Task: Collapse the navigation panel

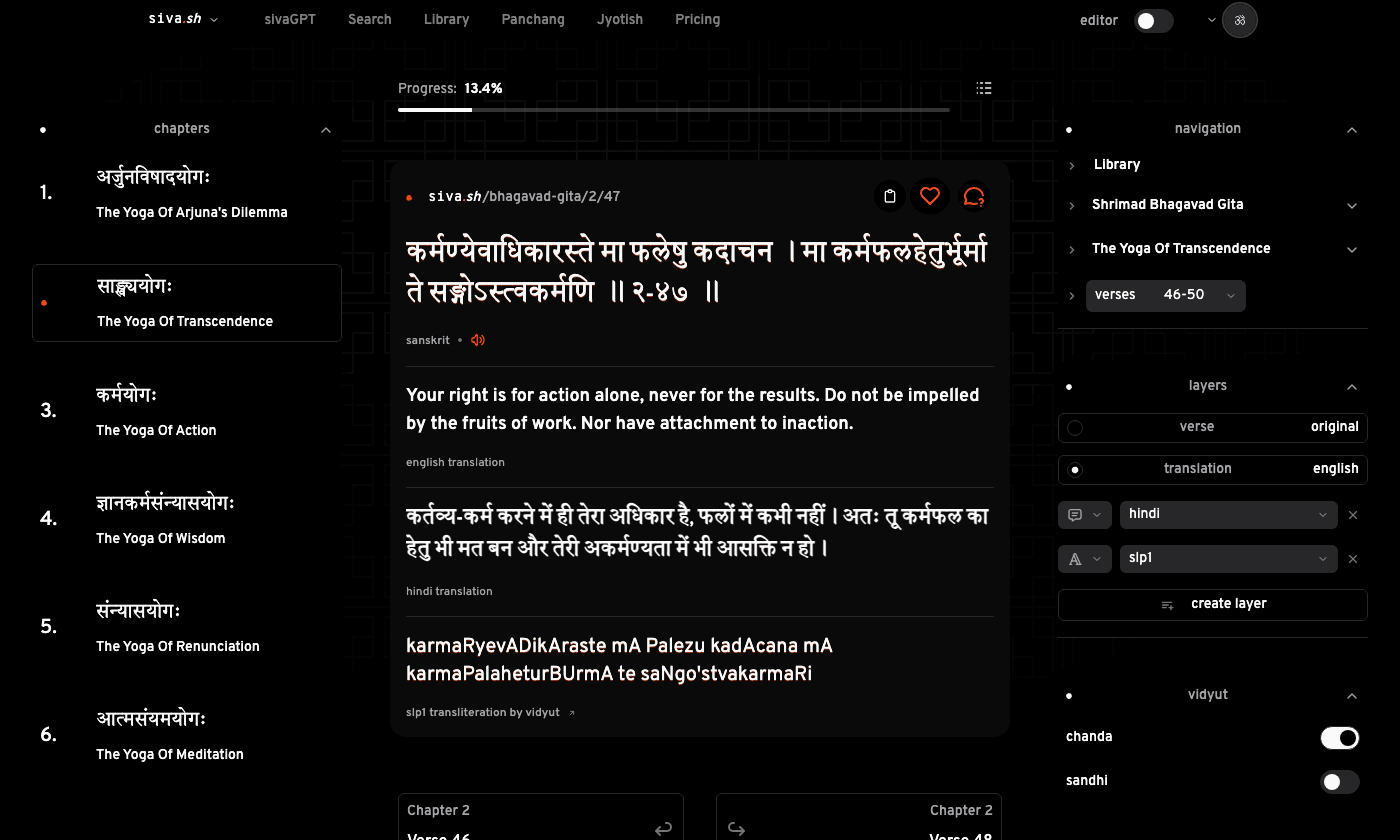Action: (1352, 130)
